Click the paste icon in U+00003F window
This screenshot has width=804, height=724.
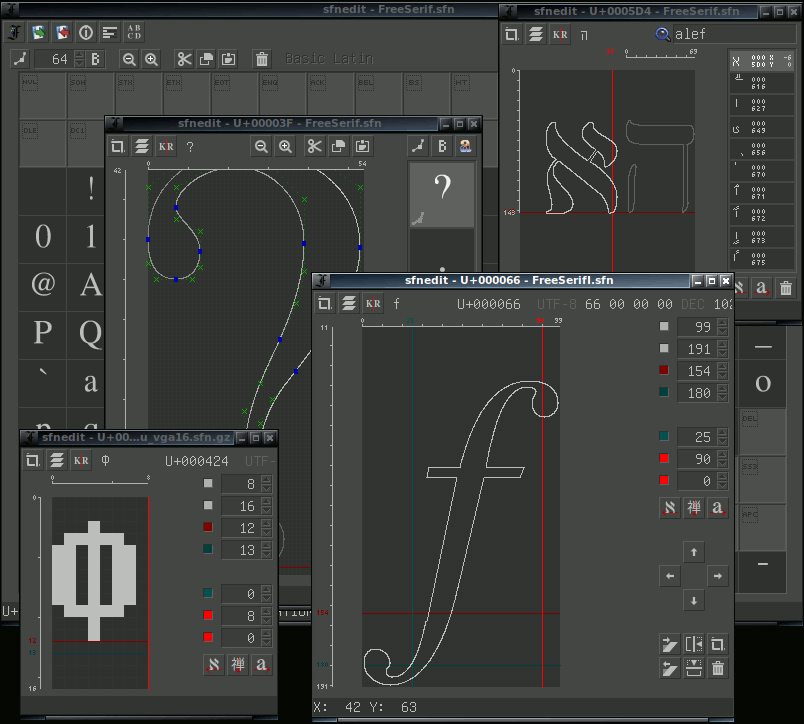point(363,147)
